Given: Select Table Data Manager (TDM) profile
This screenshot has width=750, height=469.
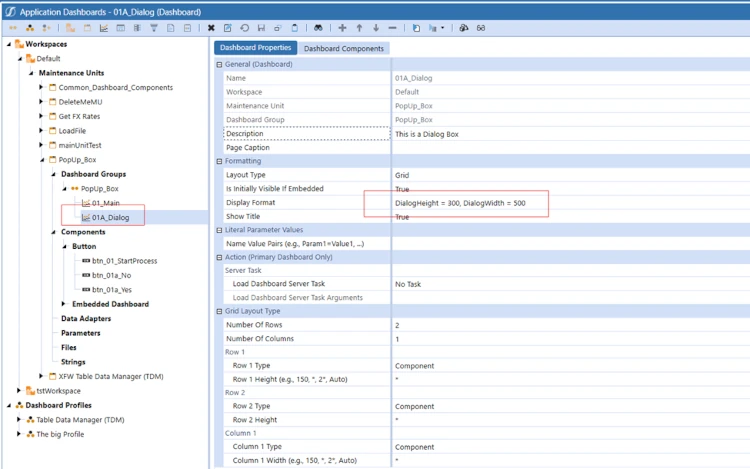Looking at the screenshot, I should (80, 420).
